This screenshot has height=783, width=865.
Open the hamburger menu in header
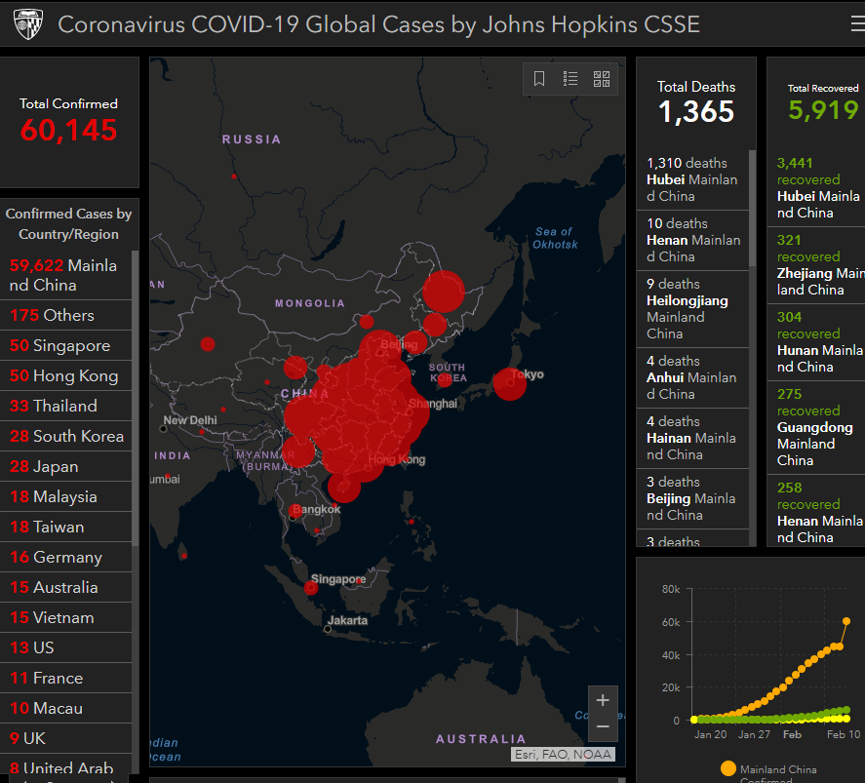tap(858, 24)
